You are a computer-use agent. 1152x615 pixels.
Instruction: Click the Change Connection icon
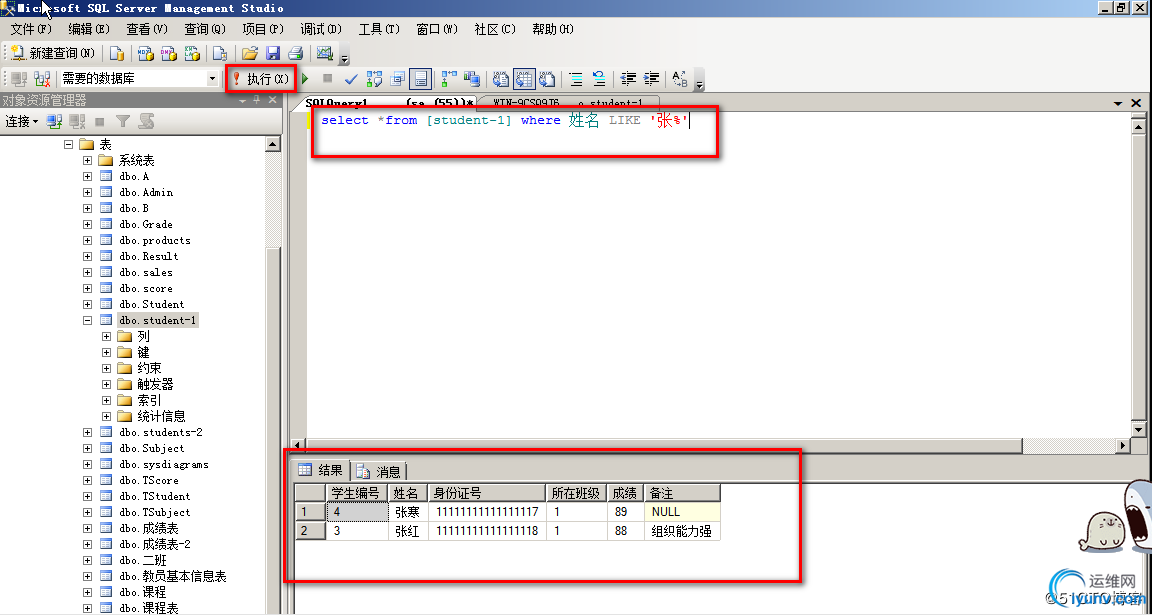(x=42, y=78)
